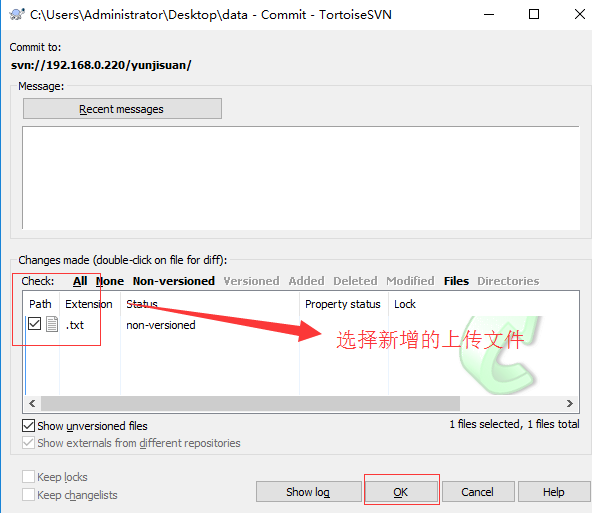Click the Modified check filter
This screenshot has height=513, width=592.
(410, 281)
